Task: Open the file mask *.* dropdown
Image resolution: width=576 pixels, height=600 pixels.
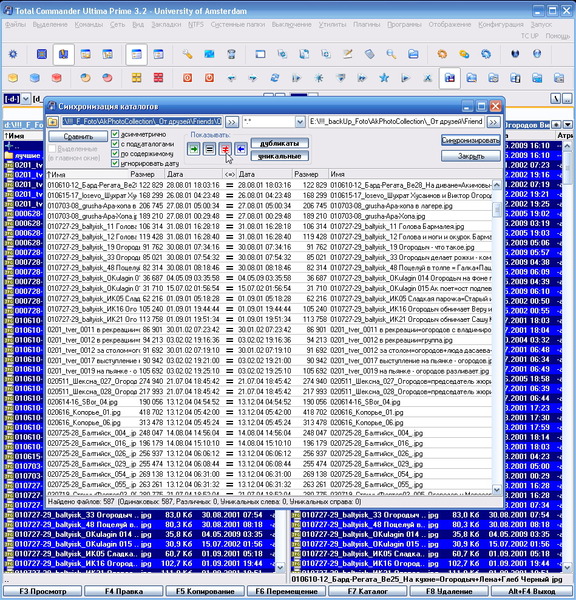Action: pos(300,122)
